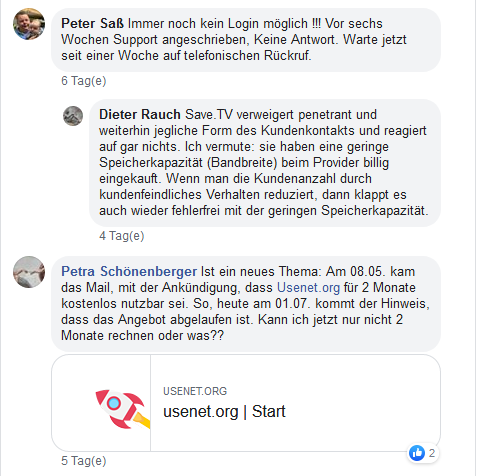Open the '4 Tag(e)' reply timestamp

[x=122, y=236]
